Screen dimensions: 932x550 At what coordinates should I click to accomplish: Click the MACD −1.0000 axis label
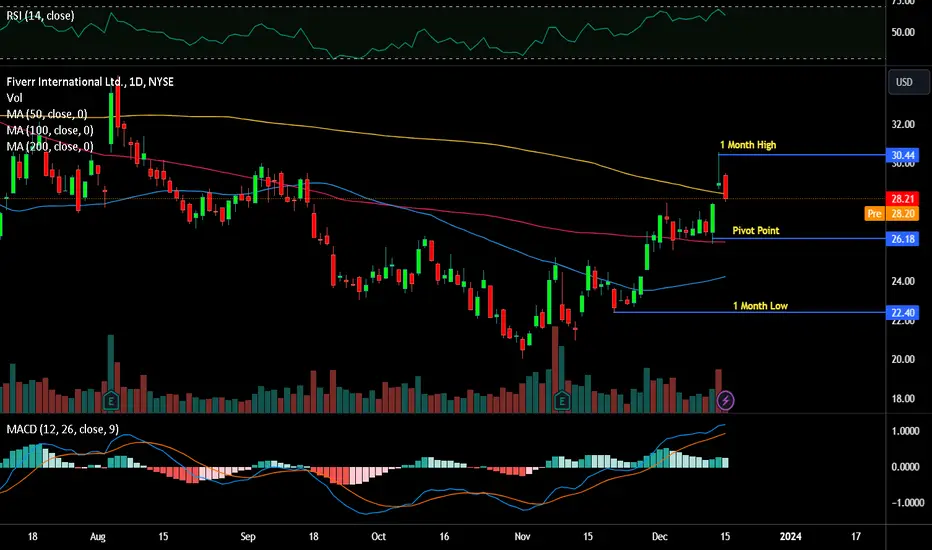(x=908, y=502)
